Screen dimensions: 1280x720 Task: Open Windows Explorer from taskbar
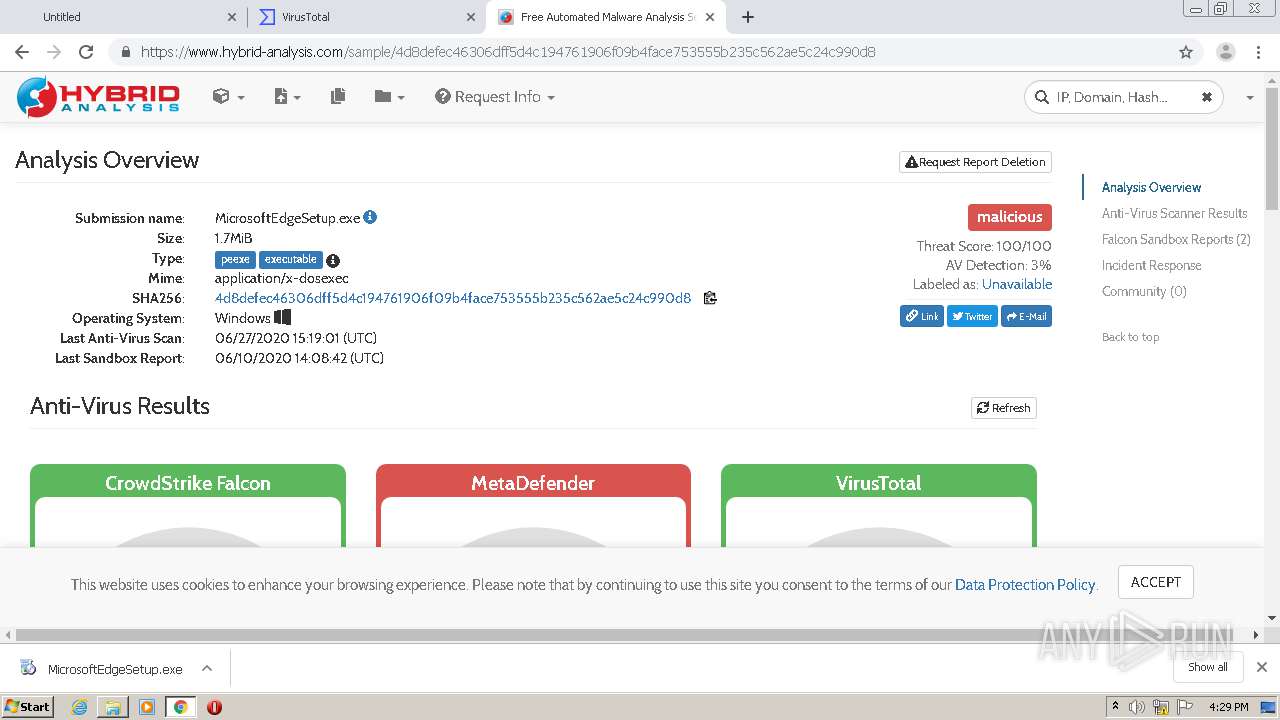point(113,707)
